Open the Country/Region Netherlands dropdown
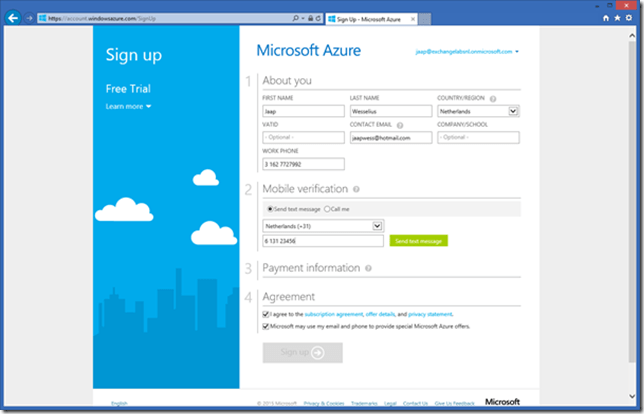The image size is (644, 414). coord(513,112)
